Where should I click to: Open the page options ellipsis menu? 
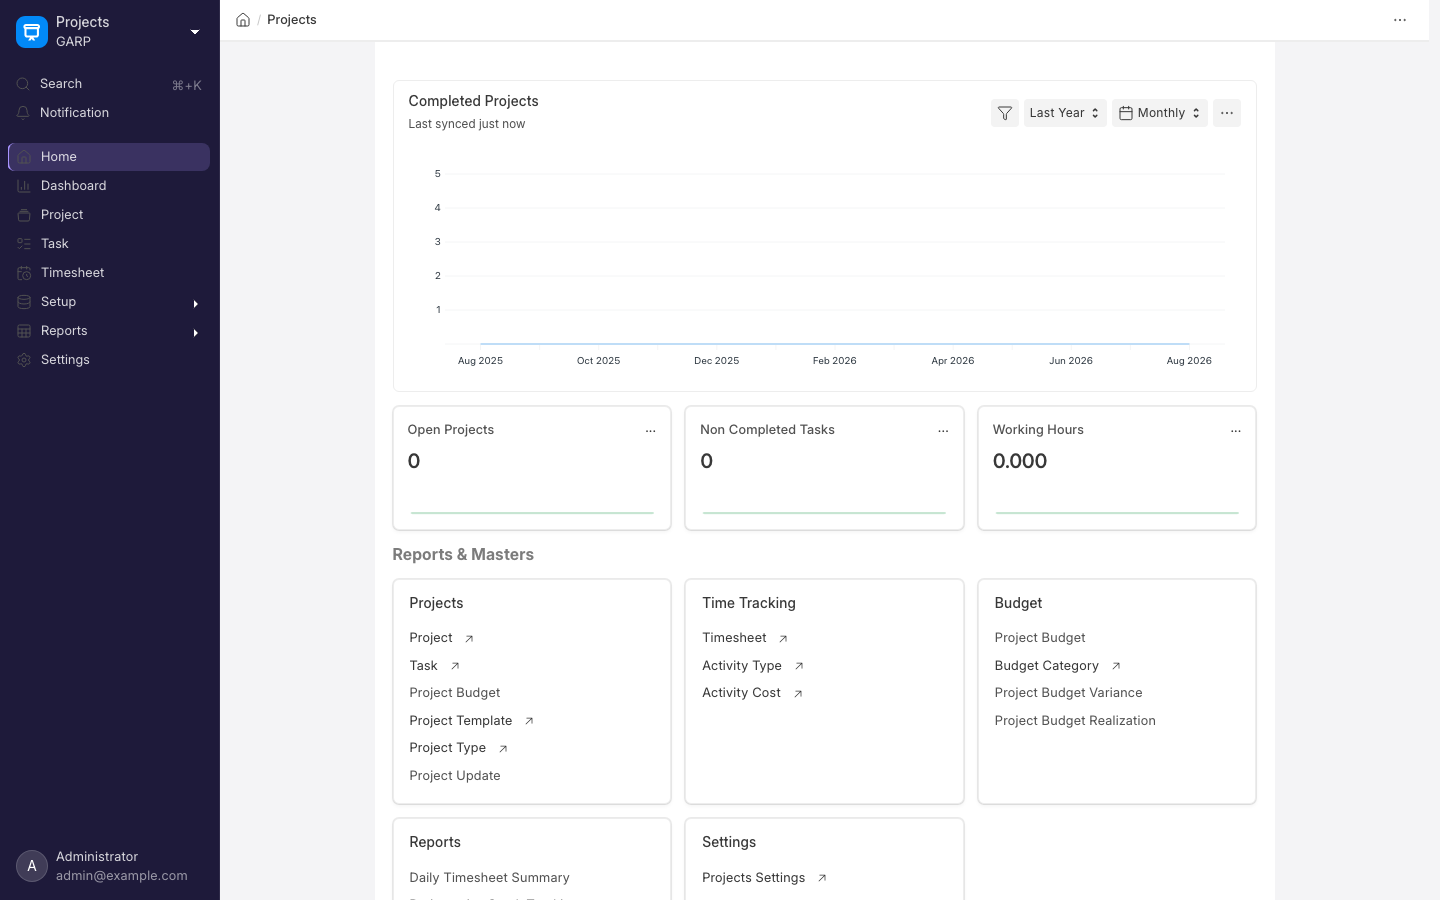coord(1400,20)
